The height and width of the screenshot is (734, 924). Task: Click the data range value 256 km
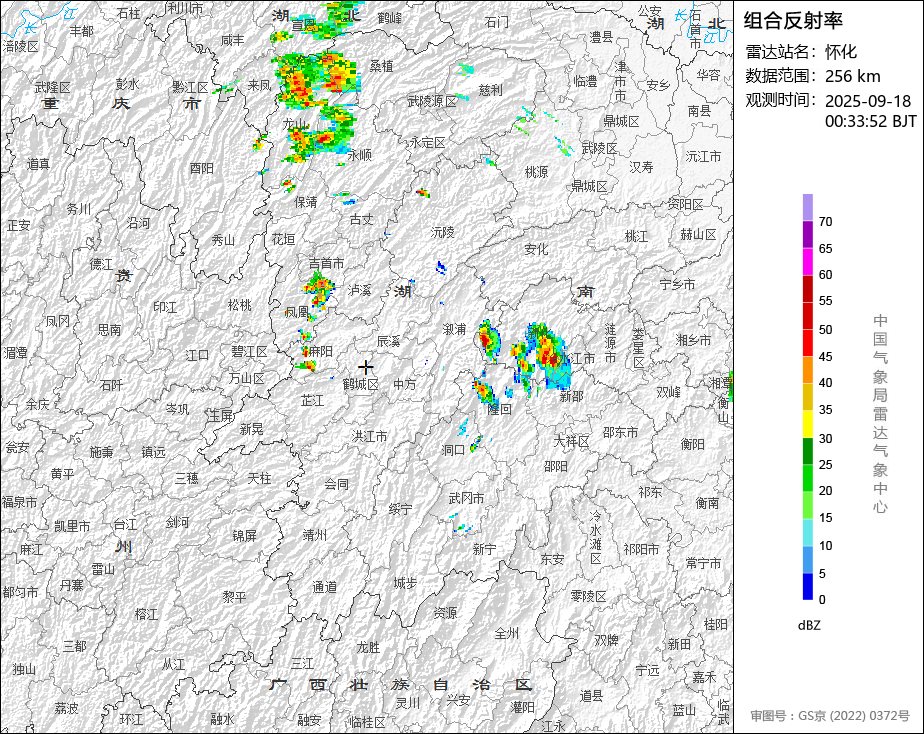pos(852,76)
